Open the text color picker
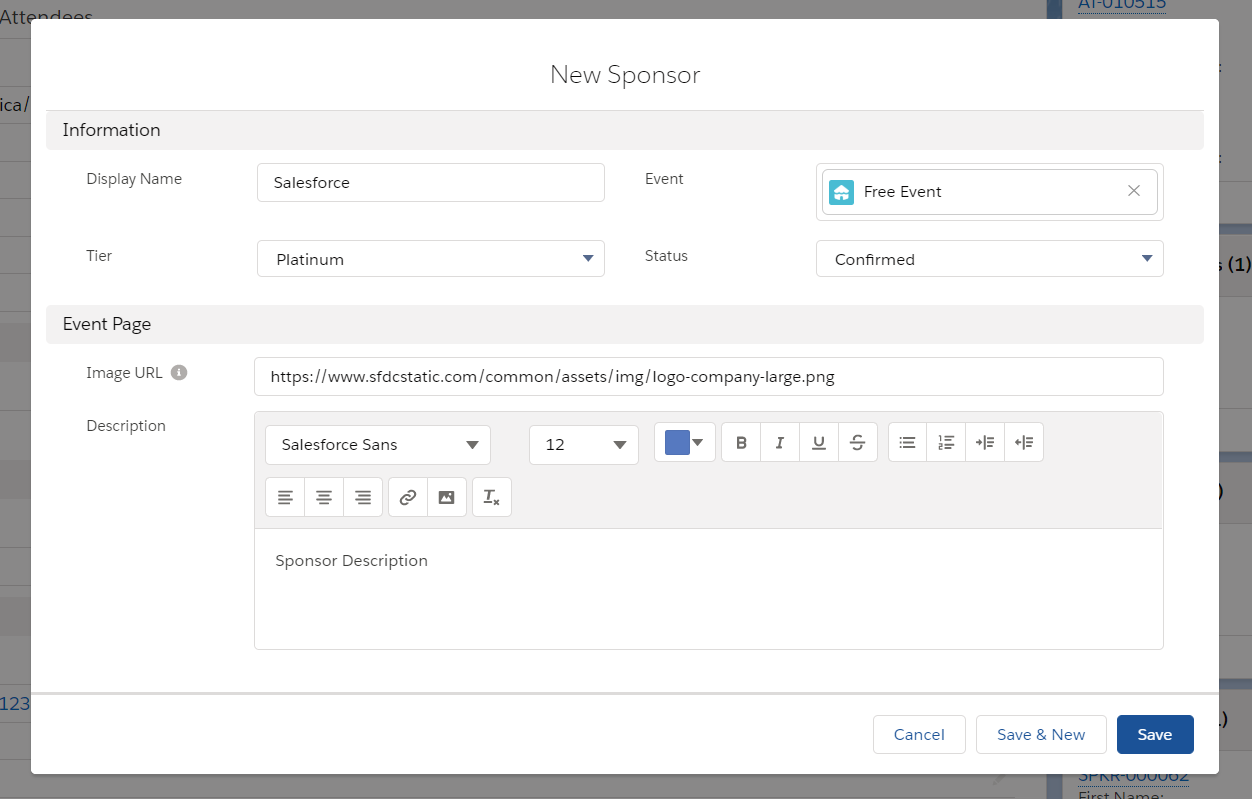Screen dimensions: 1252x799 click(x=685, y=443)
